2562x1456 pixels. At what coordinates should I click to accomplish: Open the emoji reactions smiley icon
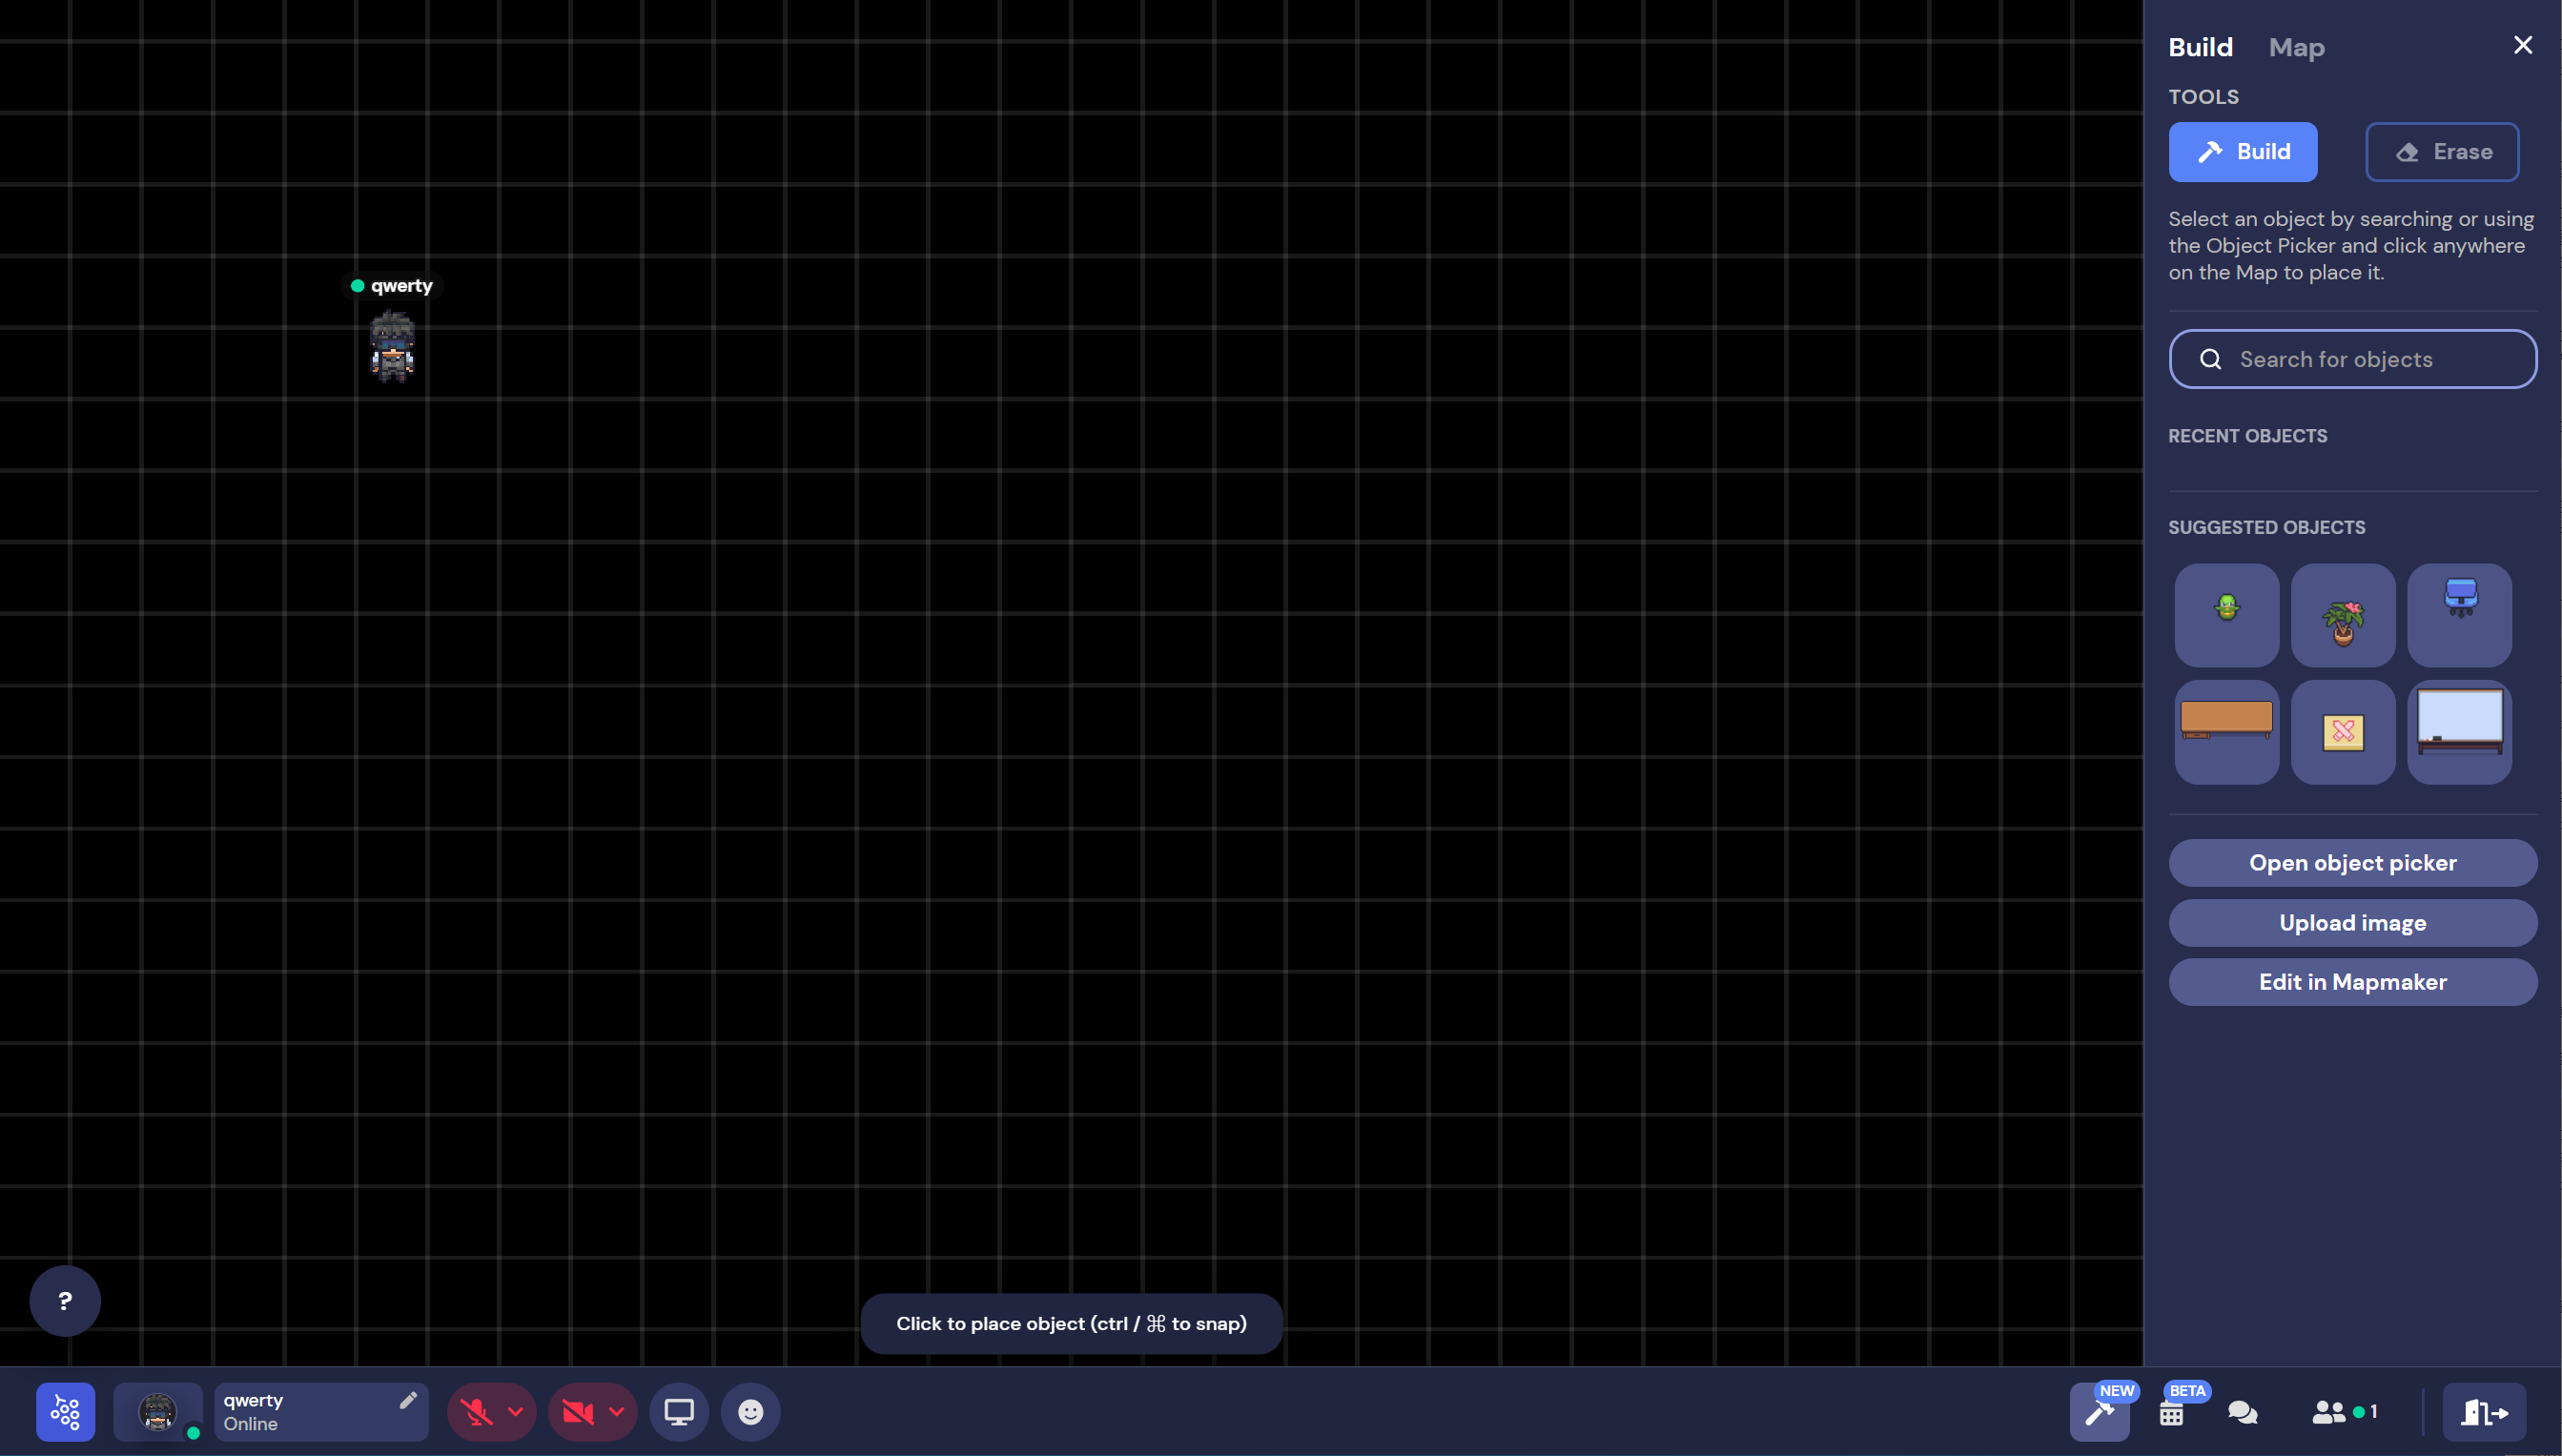(750, 1411)
